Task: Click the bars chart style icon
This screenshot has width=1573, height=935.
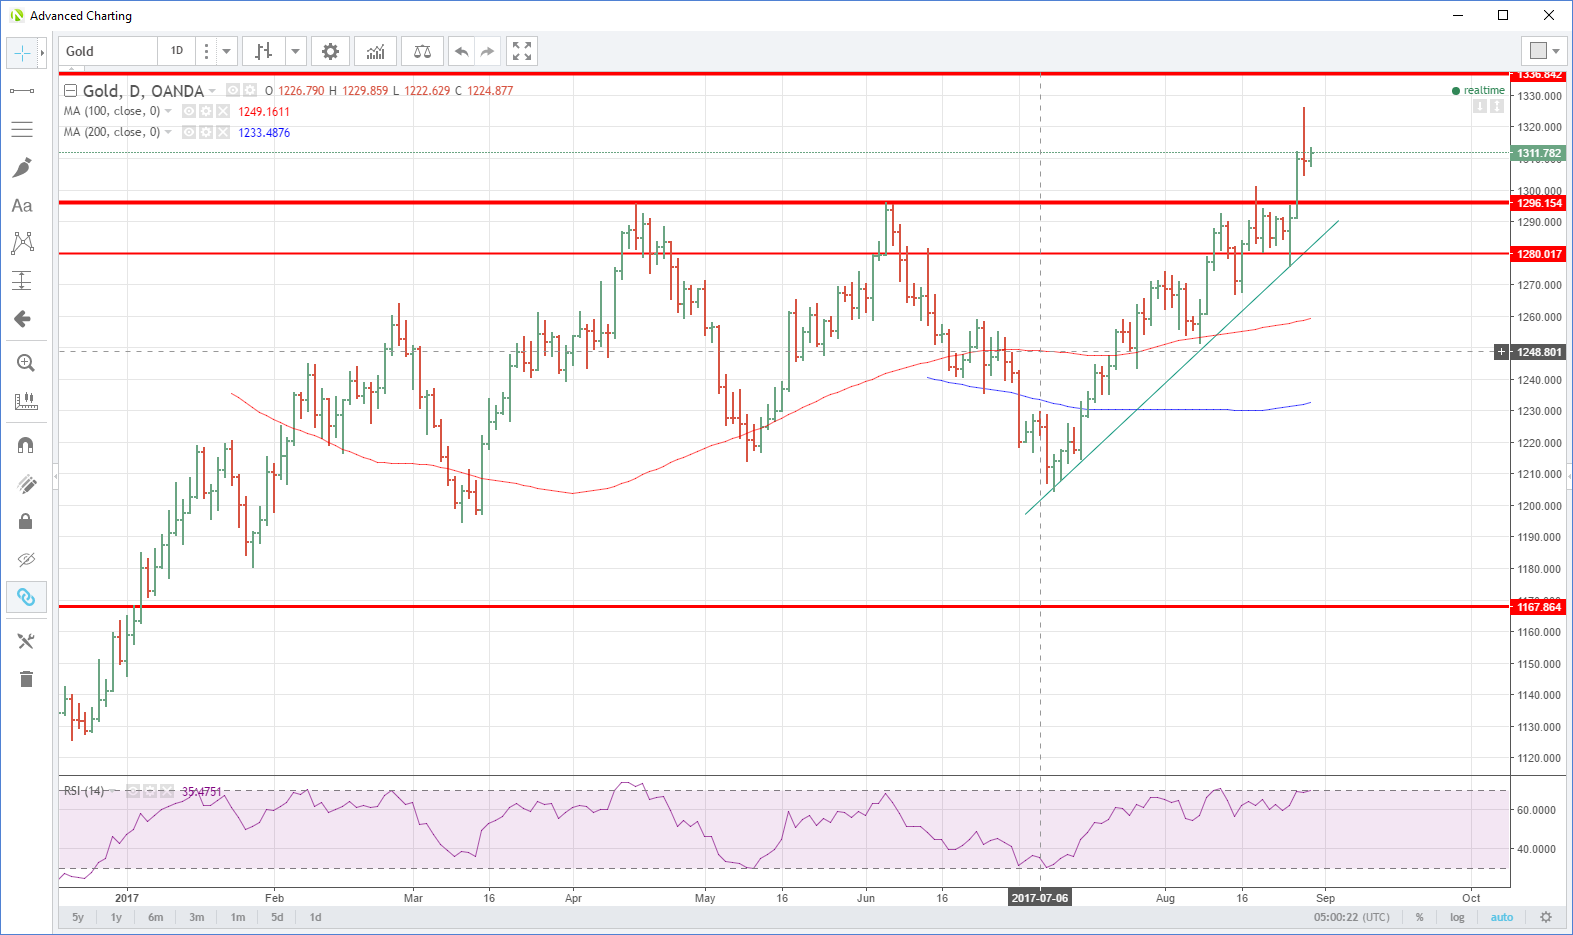Action: pos(264,51)
